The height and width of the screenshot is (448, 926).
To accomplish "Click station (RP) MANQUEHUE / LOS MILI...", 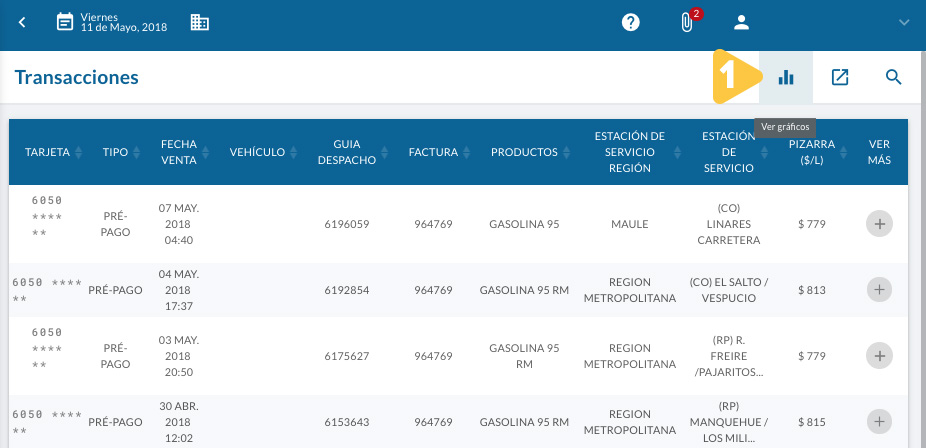I will (x=729, y=423).
